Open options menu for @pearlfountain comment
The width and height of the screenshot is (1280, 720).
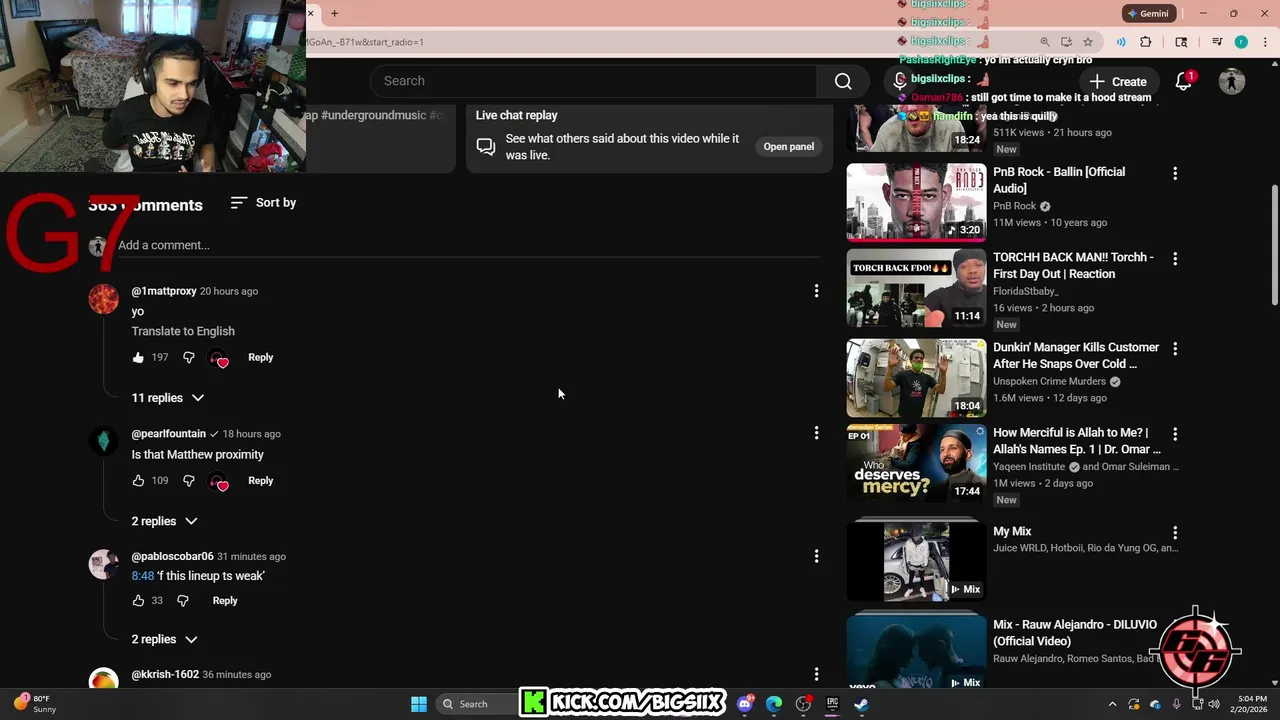pyautogui.click(x=816, y=433)
